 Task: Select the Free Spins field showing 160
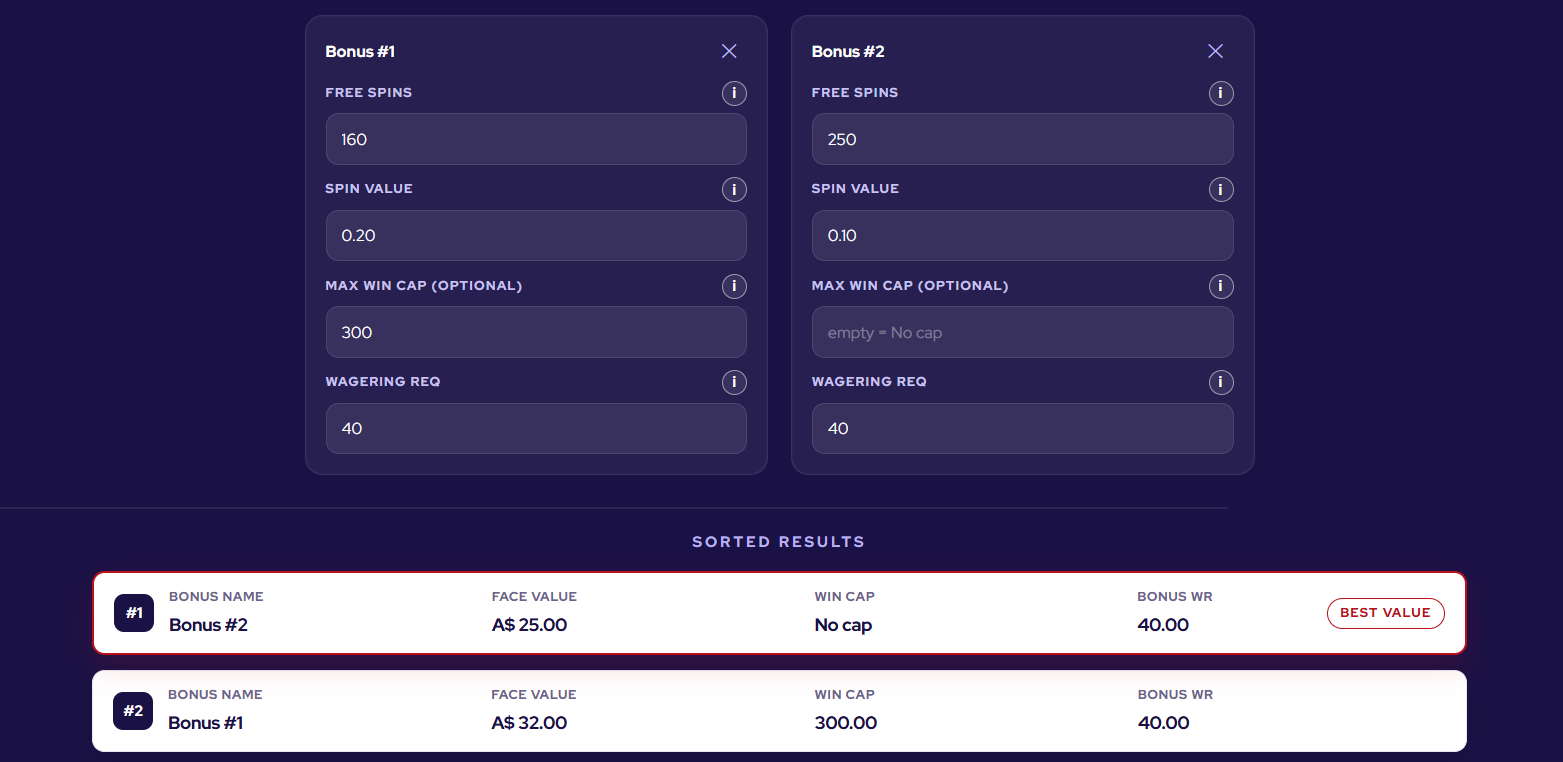pyautogui.click(x=536, y=139)
